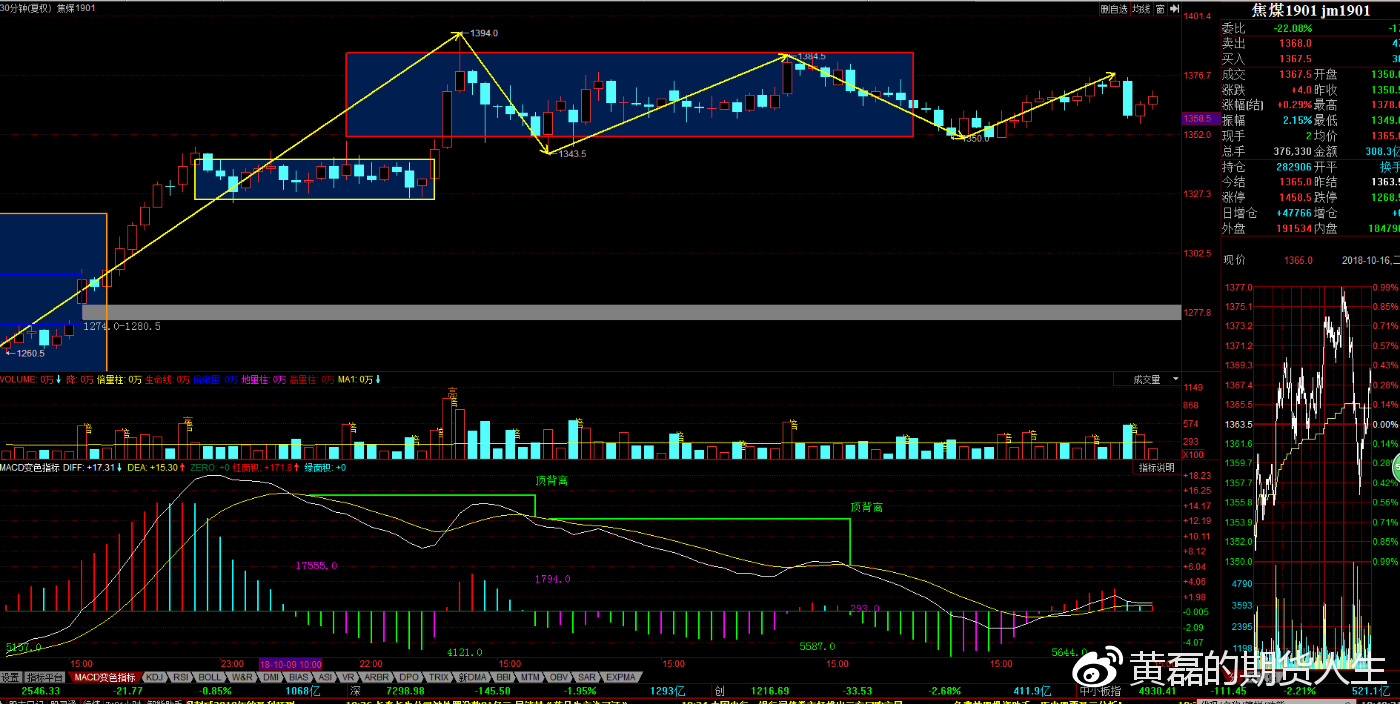
Task: Click the MACD DIFF: +17.31 readout
Action: pyautogui.click(x=91, y=467)
